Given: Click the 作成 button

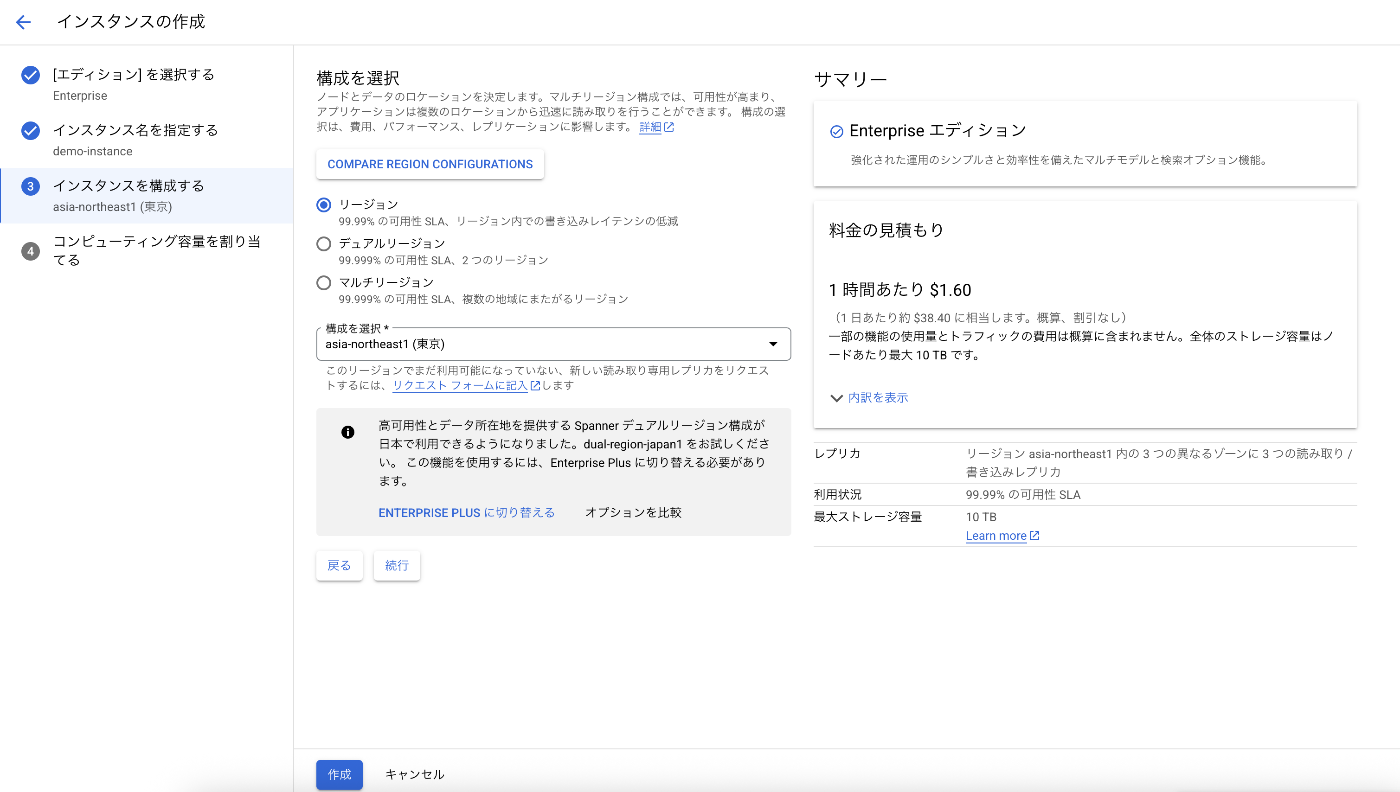Looking at the screenshot, I should click(339, 775).
